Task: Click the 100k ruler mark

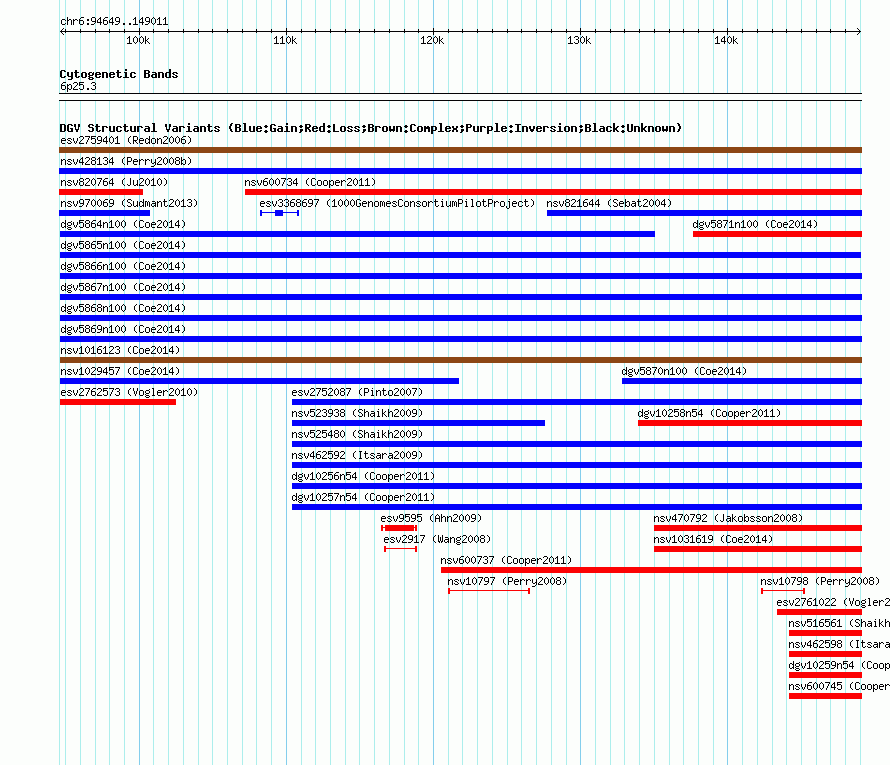Action: tap(138, 40)
